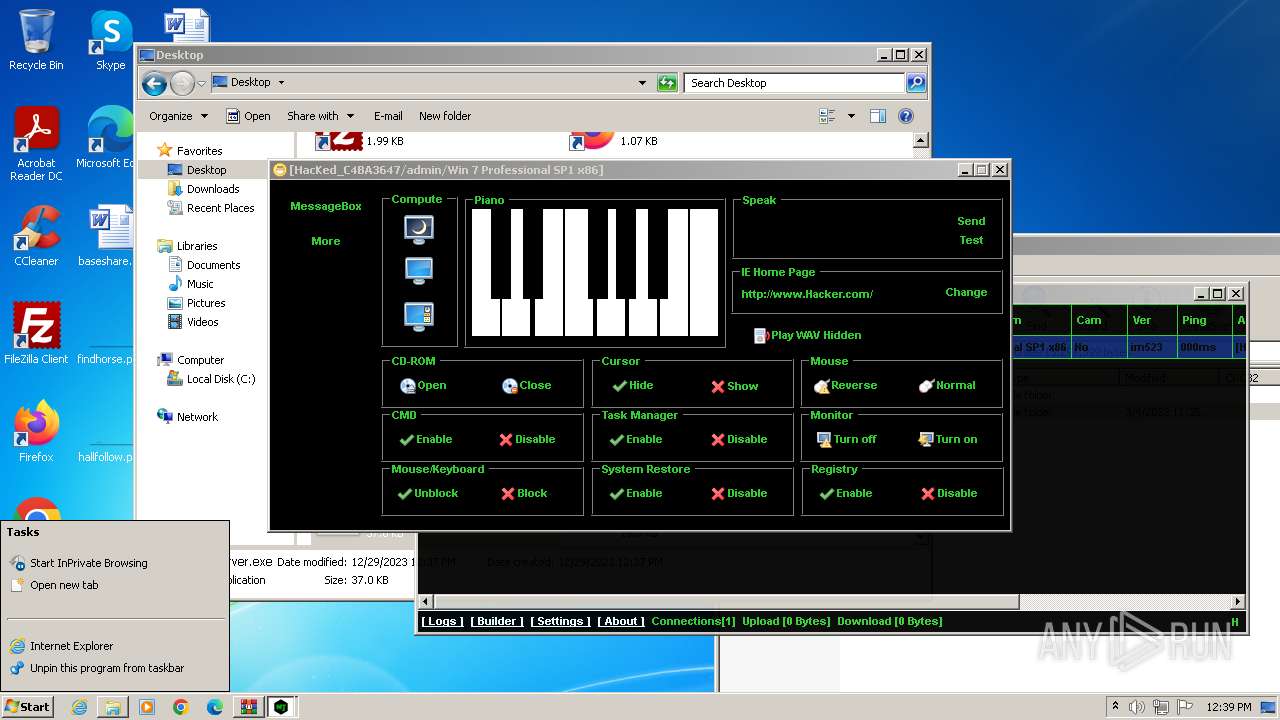Enable CMD

click(425, 439)
